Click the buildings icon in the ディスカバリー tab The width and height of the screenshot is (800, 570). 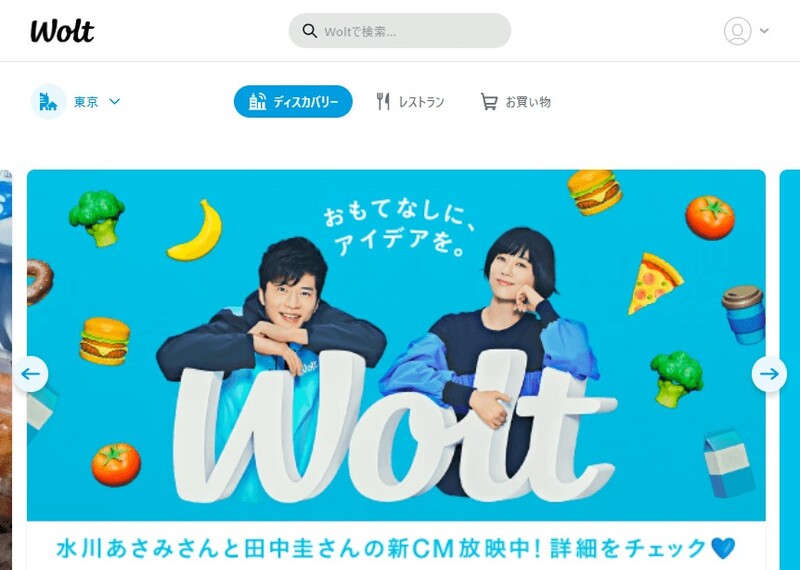pos(257,101)
